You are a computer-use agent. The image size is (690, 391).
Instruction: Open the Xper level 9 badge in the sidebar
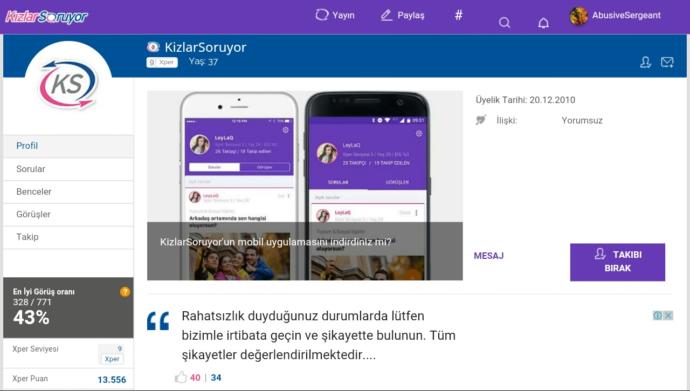click(112, 354)
